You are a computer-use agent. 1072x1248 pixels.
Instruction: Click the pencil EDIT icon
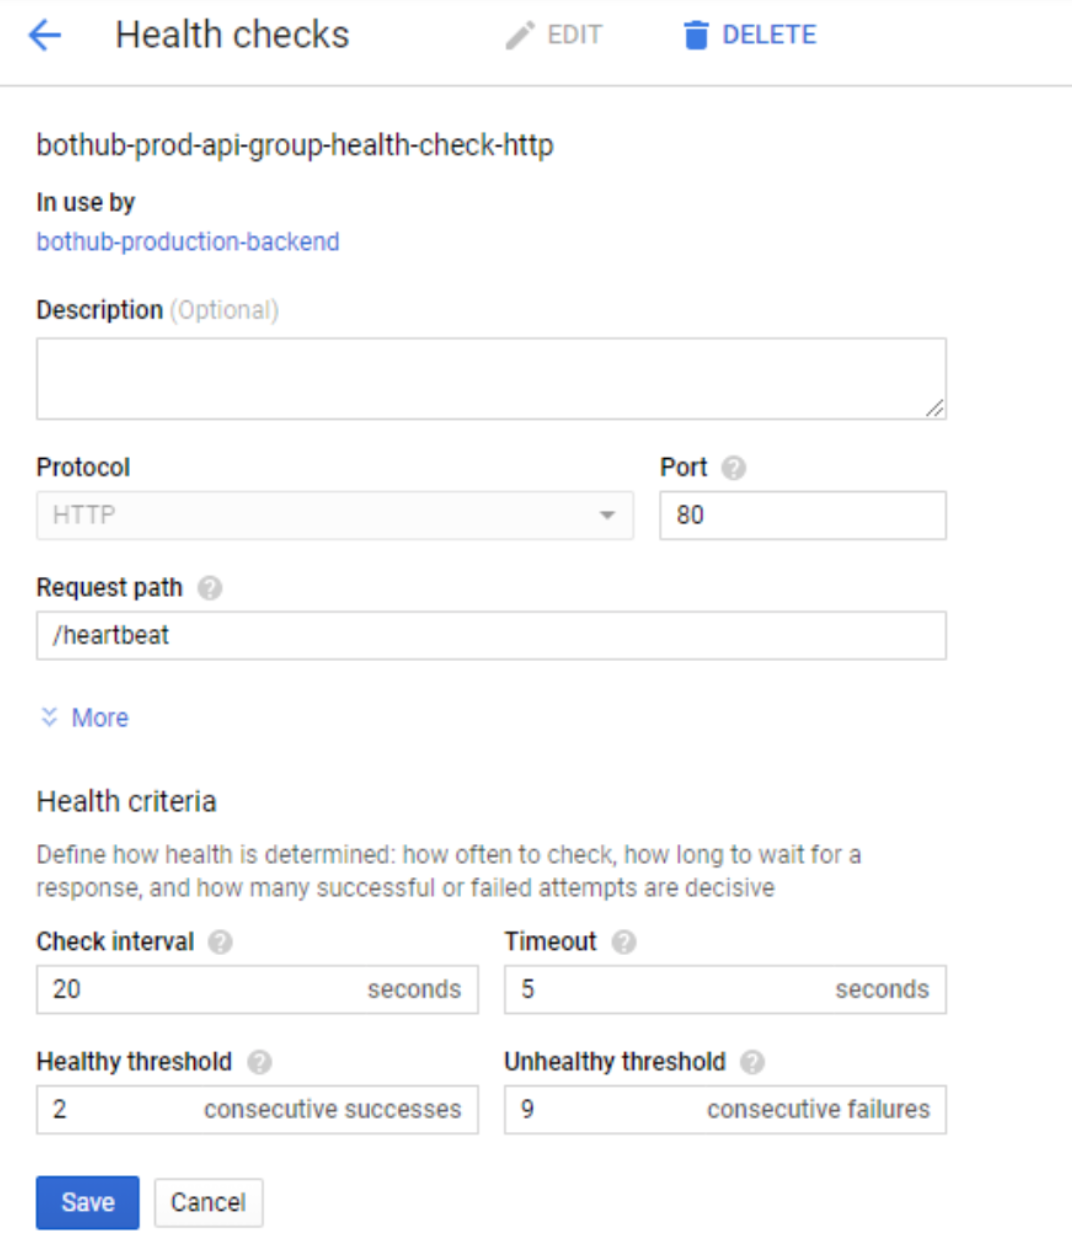[x=519, y=36]
